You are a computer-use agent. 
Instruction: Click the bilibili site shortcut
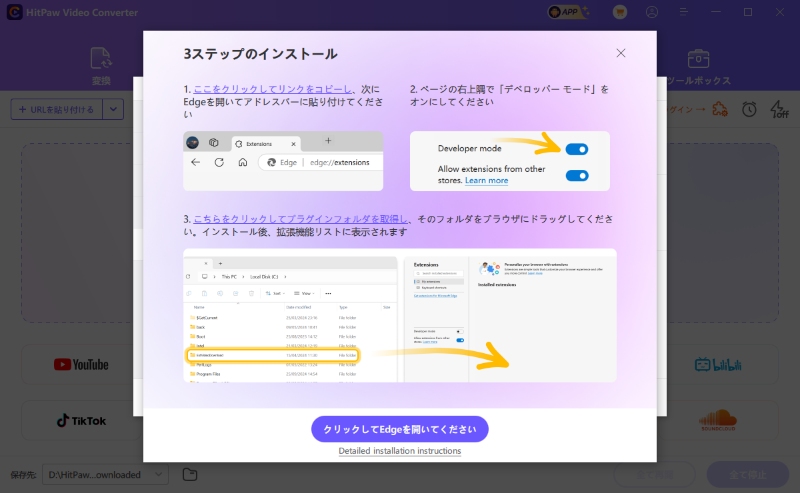[x=718, y=364]
